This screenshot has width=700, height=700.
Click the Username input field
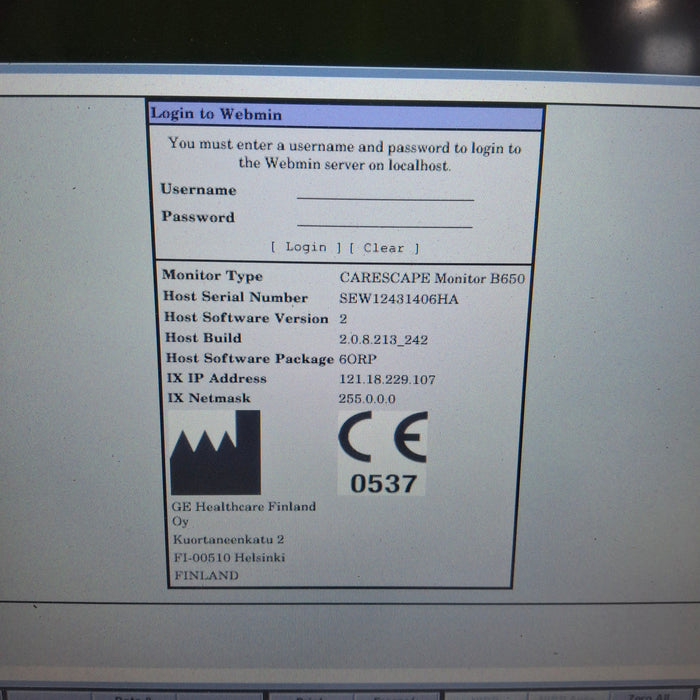pyautogui.click(x=385, y=192)
